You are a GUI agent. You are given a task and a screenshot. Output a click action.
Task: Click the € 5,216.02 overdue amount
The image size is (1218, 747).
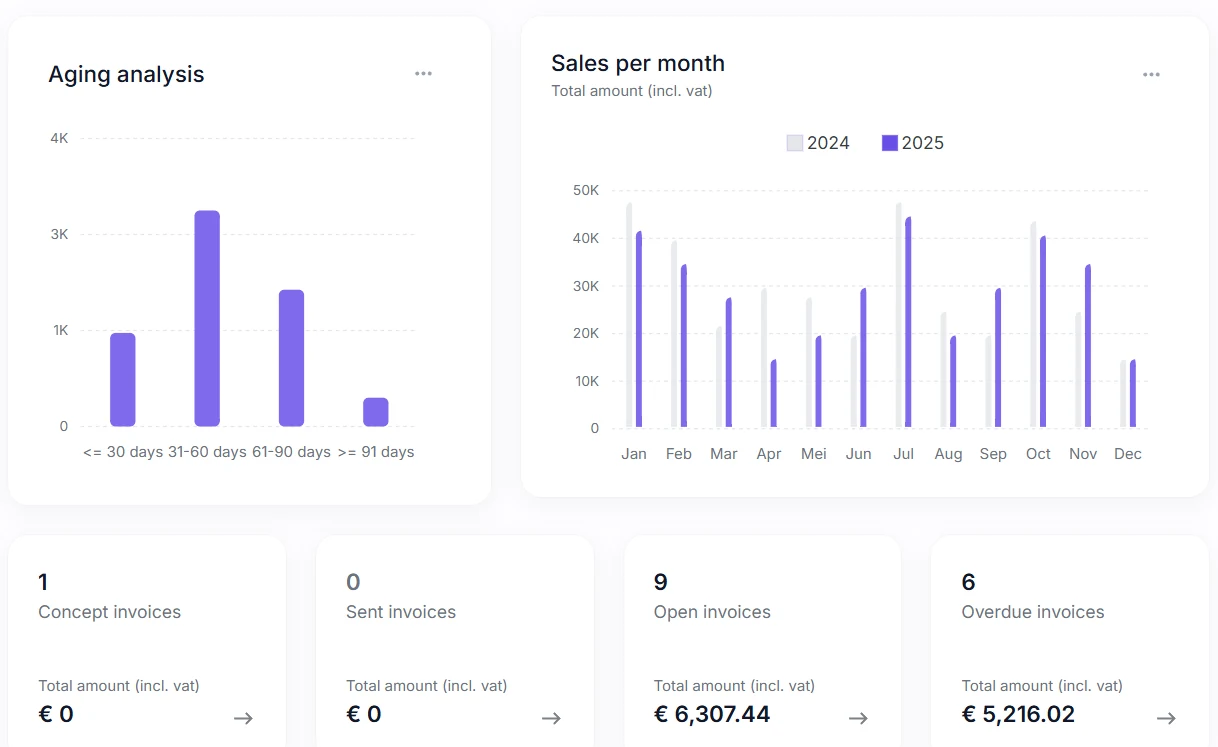click(1018, 714)
